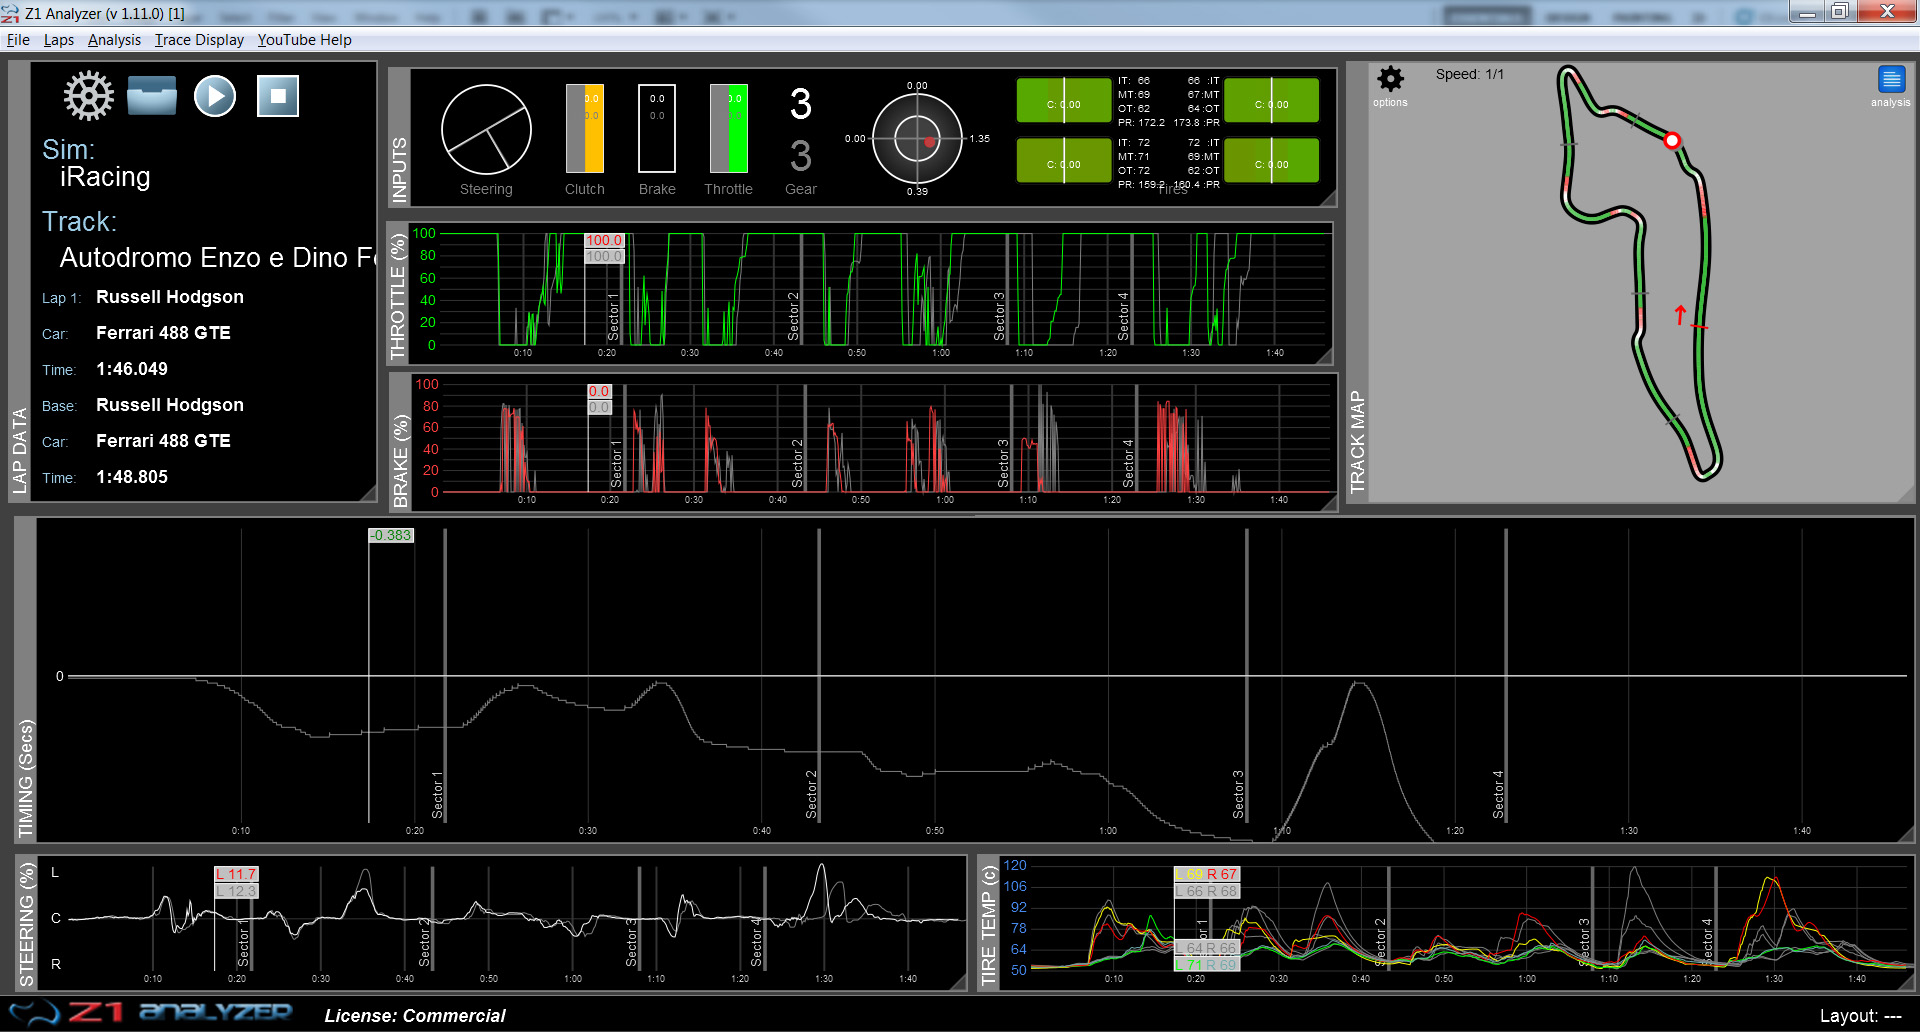The height and width of the screenshot is (1032, 1920).
Task: Click the TRACK MAP panel side label
Action: (1357, 441)
